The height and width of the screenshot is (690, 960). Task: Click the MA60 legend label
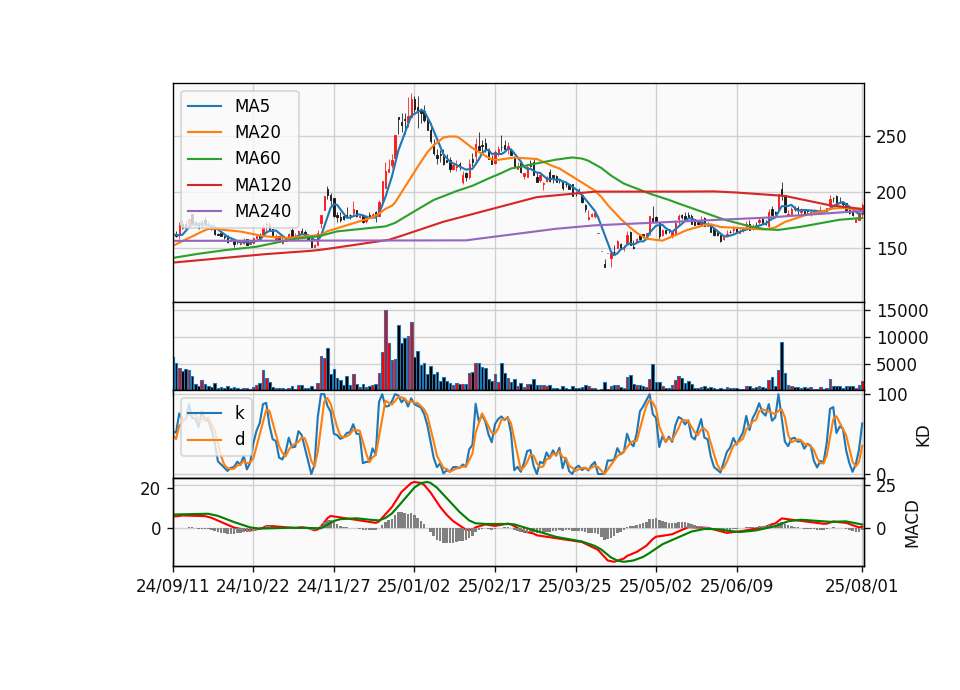point(257,159)
